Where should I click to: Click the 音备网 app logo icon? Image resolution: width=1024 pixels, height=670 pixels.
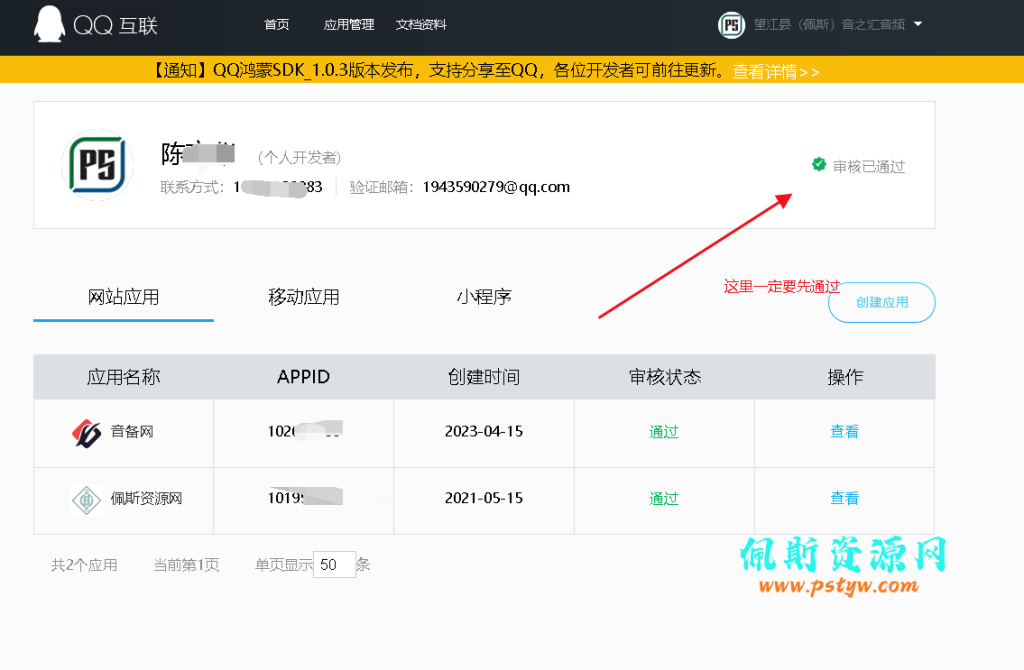[86, 432]
